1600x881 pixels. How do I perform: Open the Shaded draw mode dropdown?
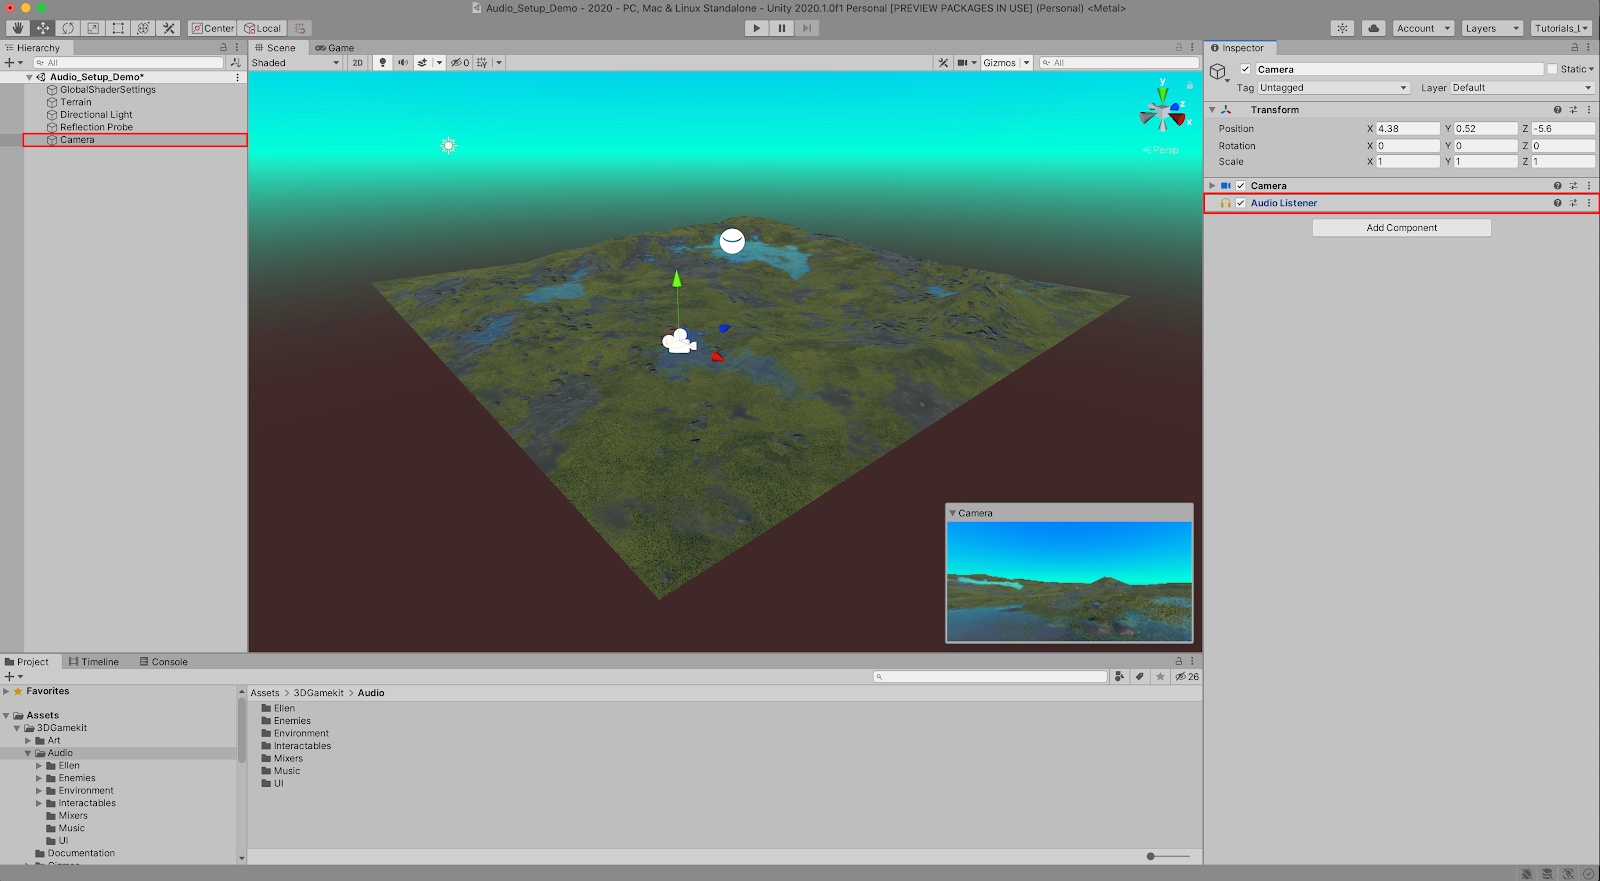pos(296,63)
